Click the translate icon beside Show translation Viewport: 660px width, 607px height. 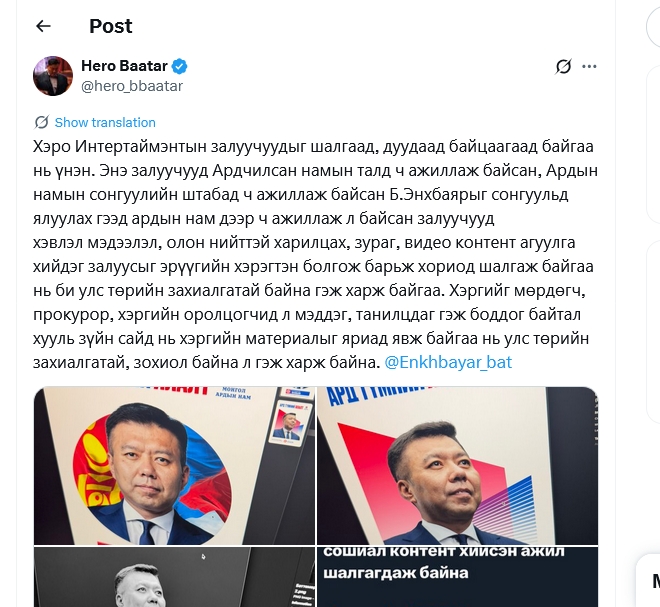point(41,122)
